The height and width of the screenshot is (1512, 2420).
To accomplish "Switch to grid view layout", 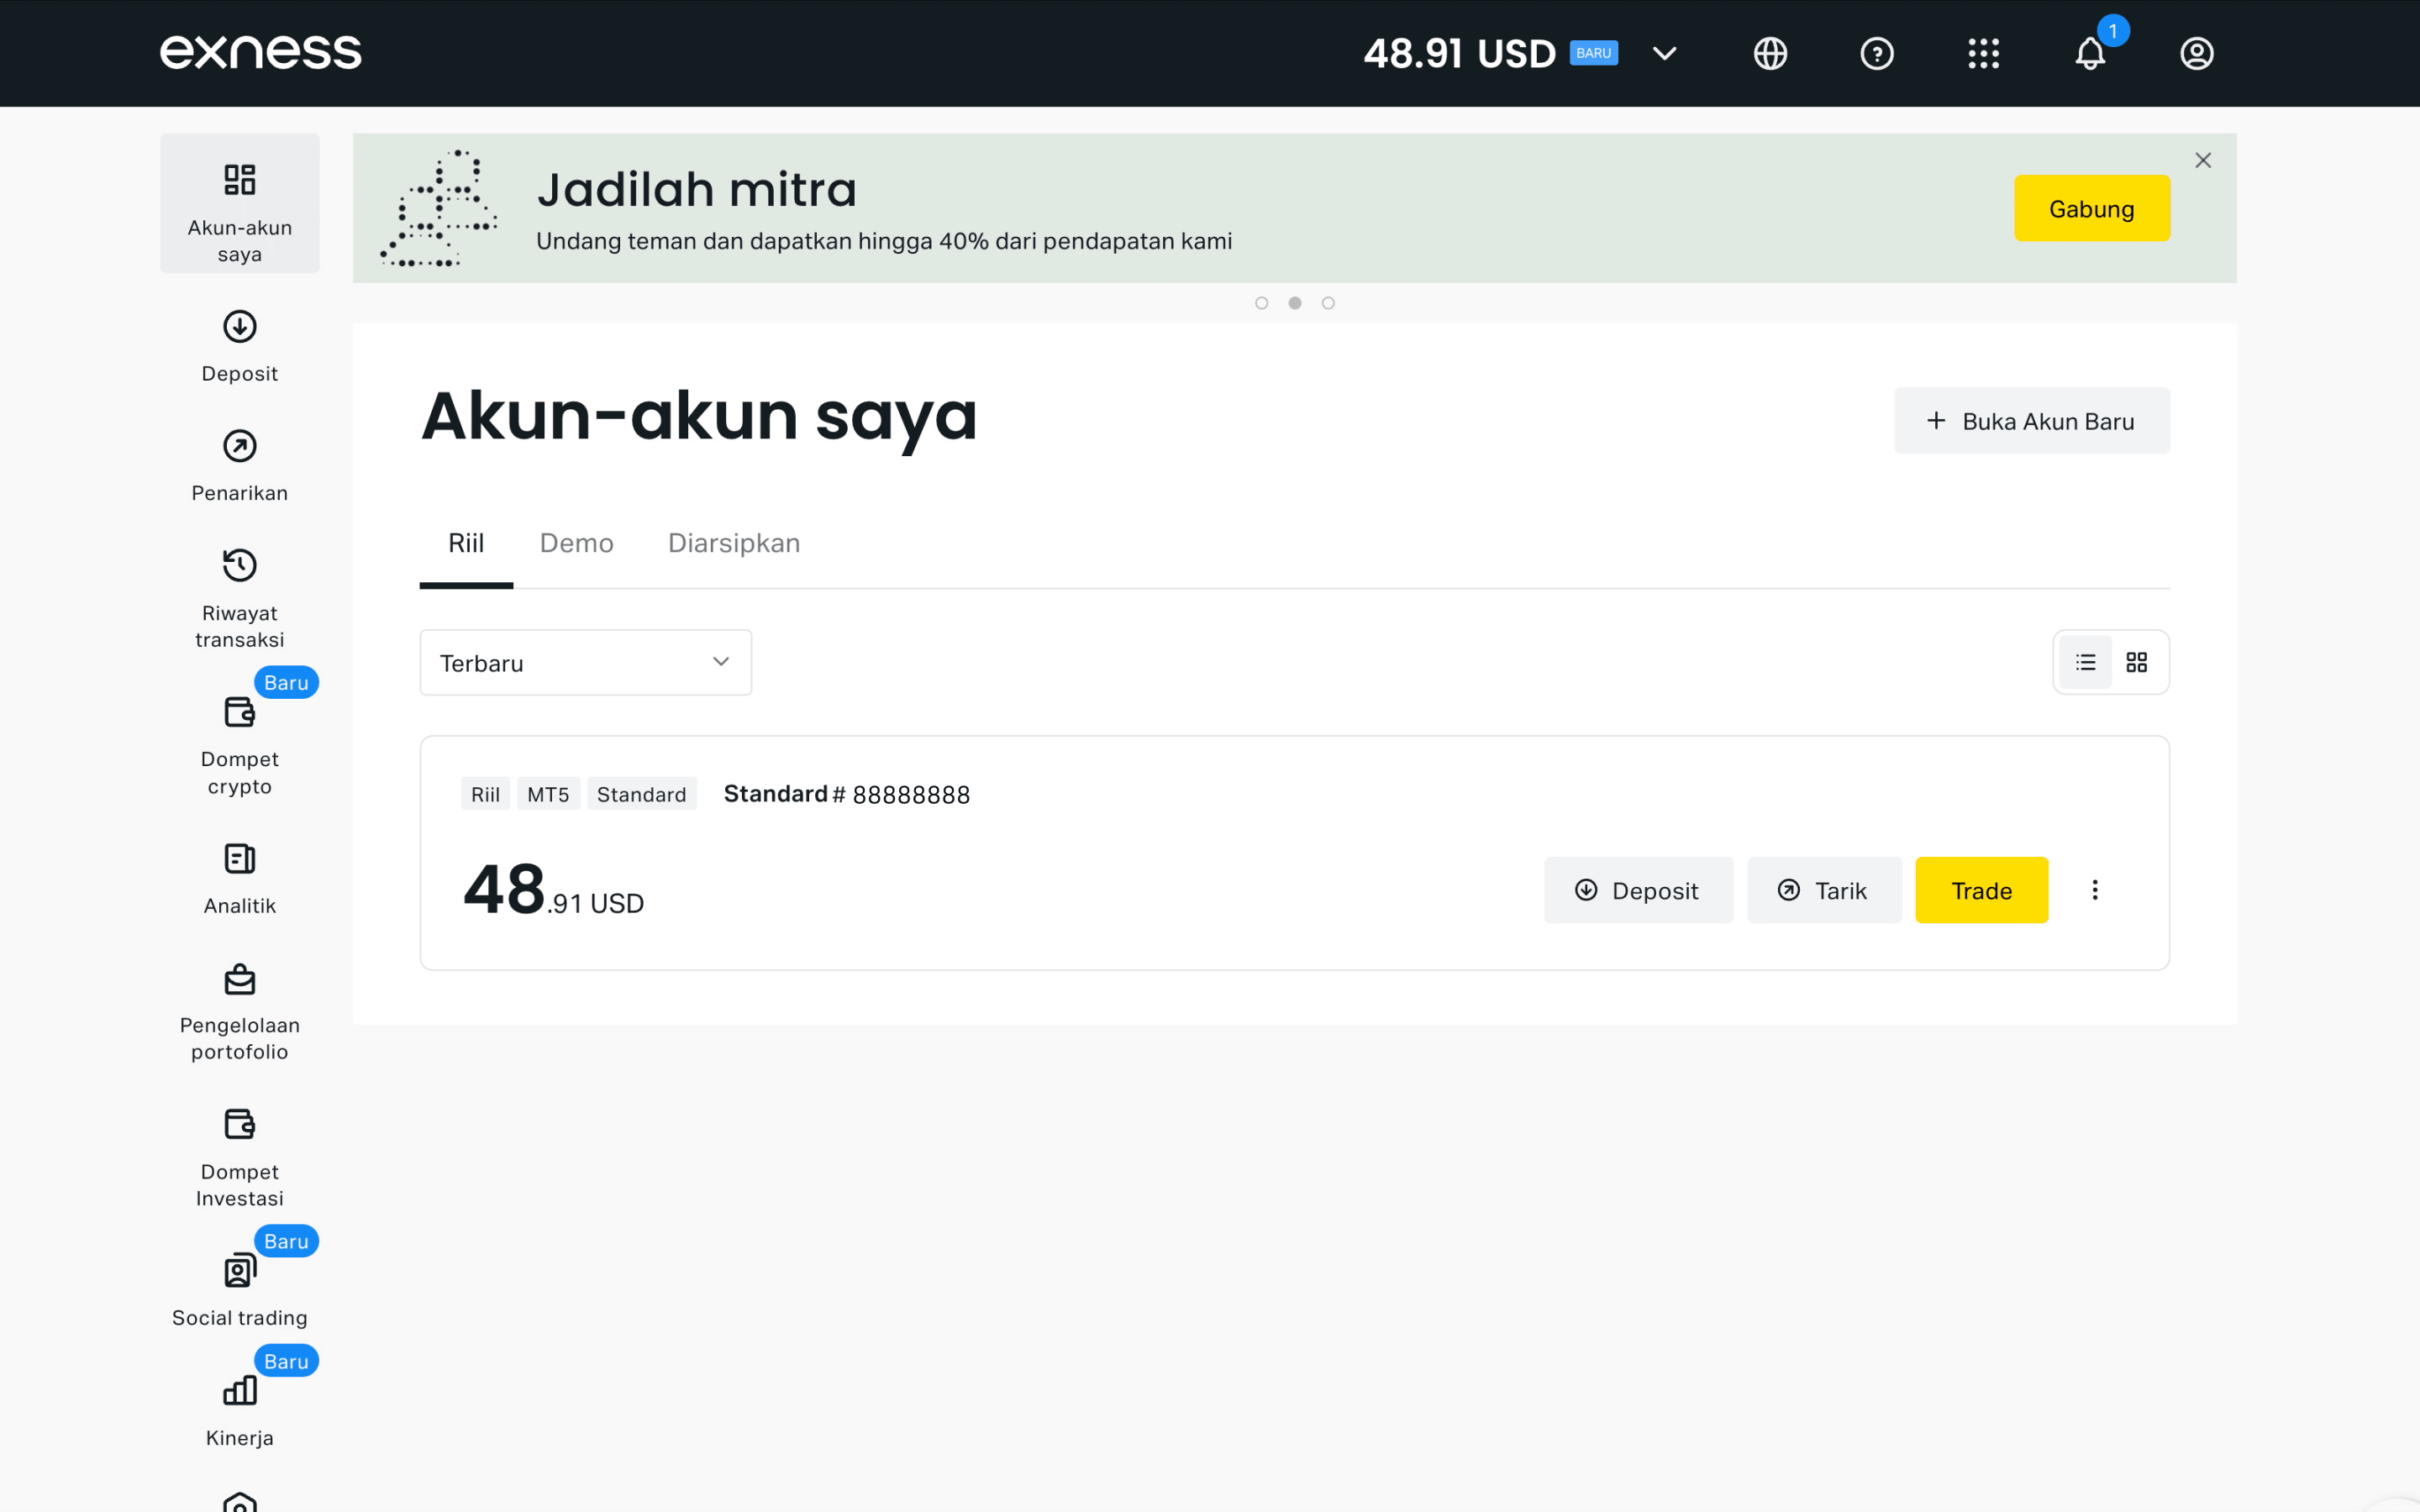I will (2136, 662).
